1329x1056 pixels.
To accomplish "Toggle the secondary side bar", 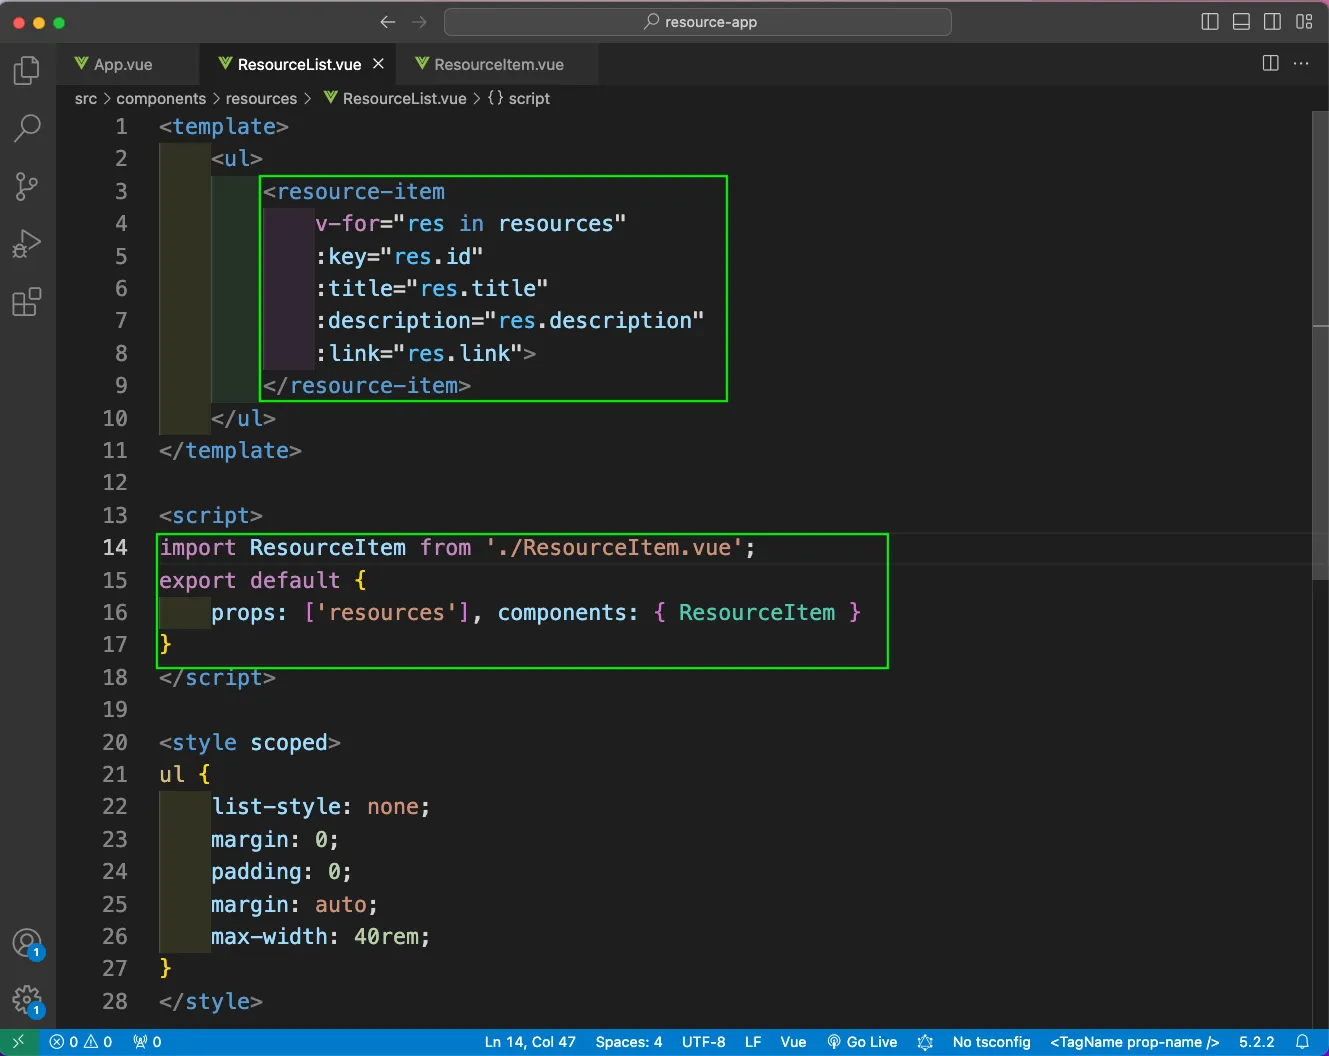I will coord(1272,22).
